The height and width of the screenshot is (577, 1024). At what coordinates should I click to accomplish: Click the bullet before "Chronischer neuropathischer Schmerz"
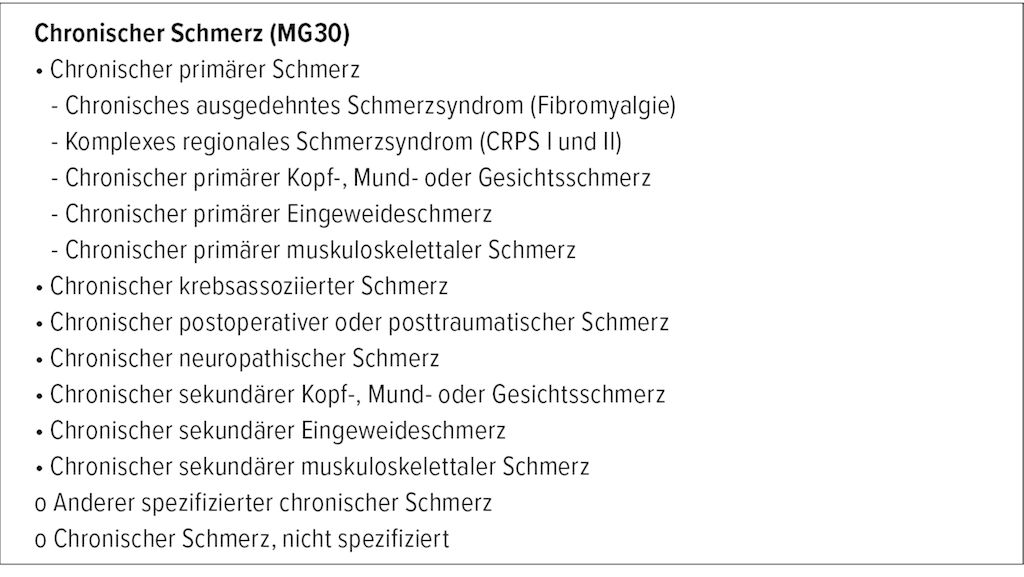tap(38, 359)
